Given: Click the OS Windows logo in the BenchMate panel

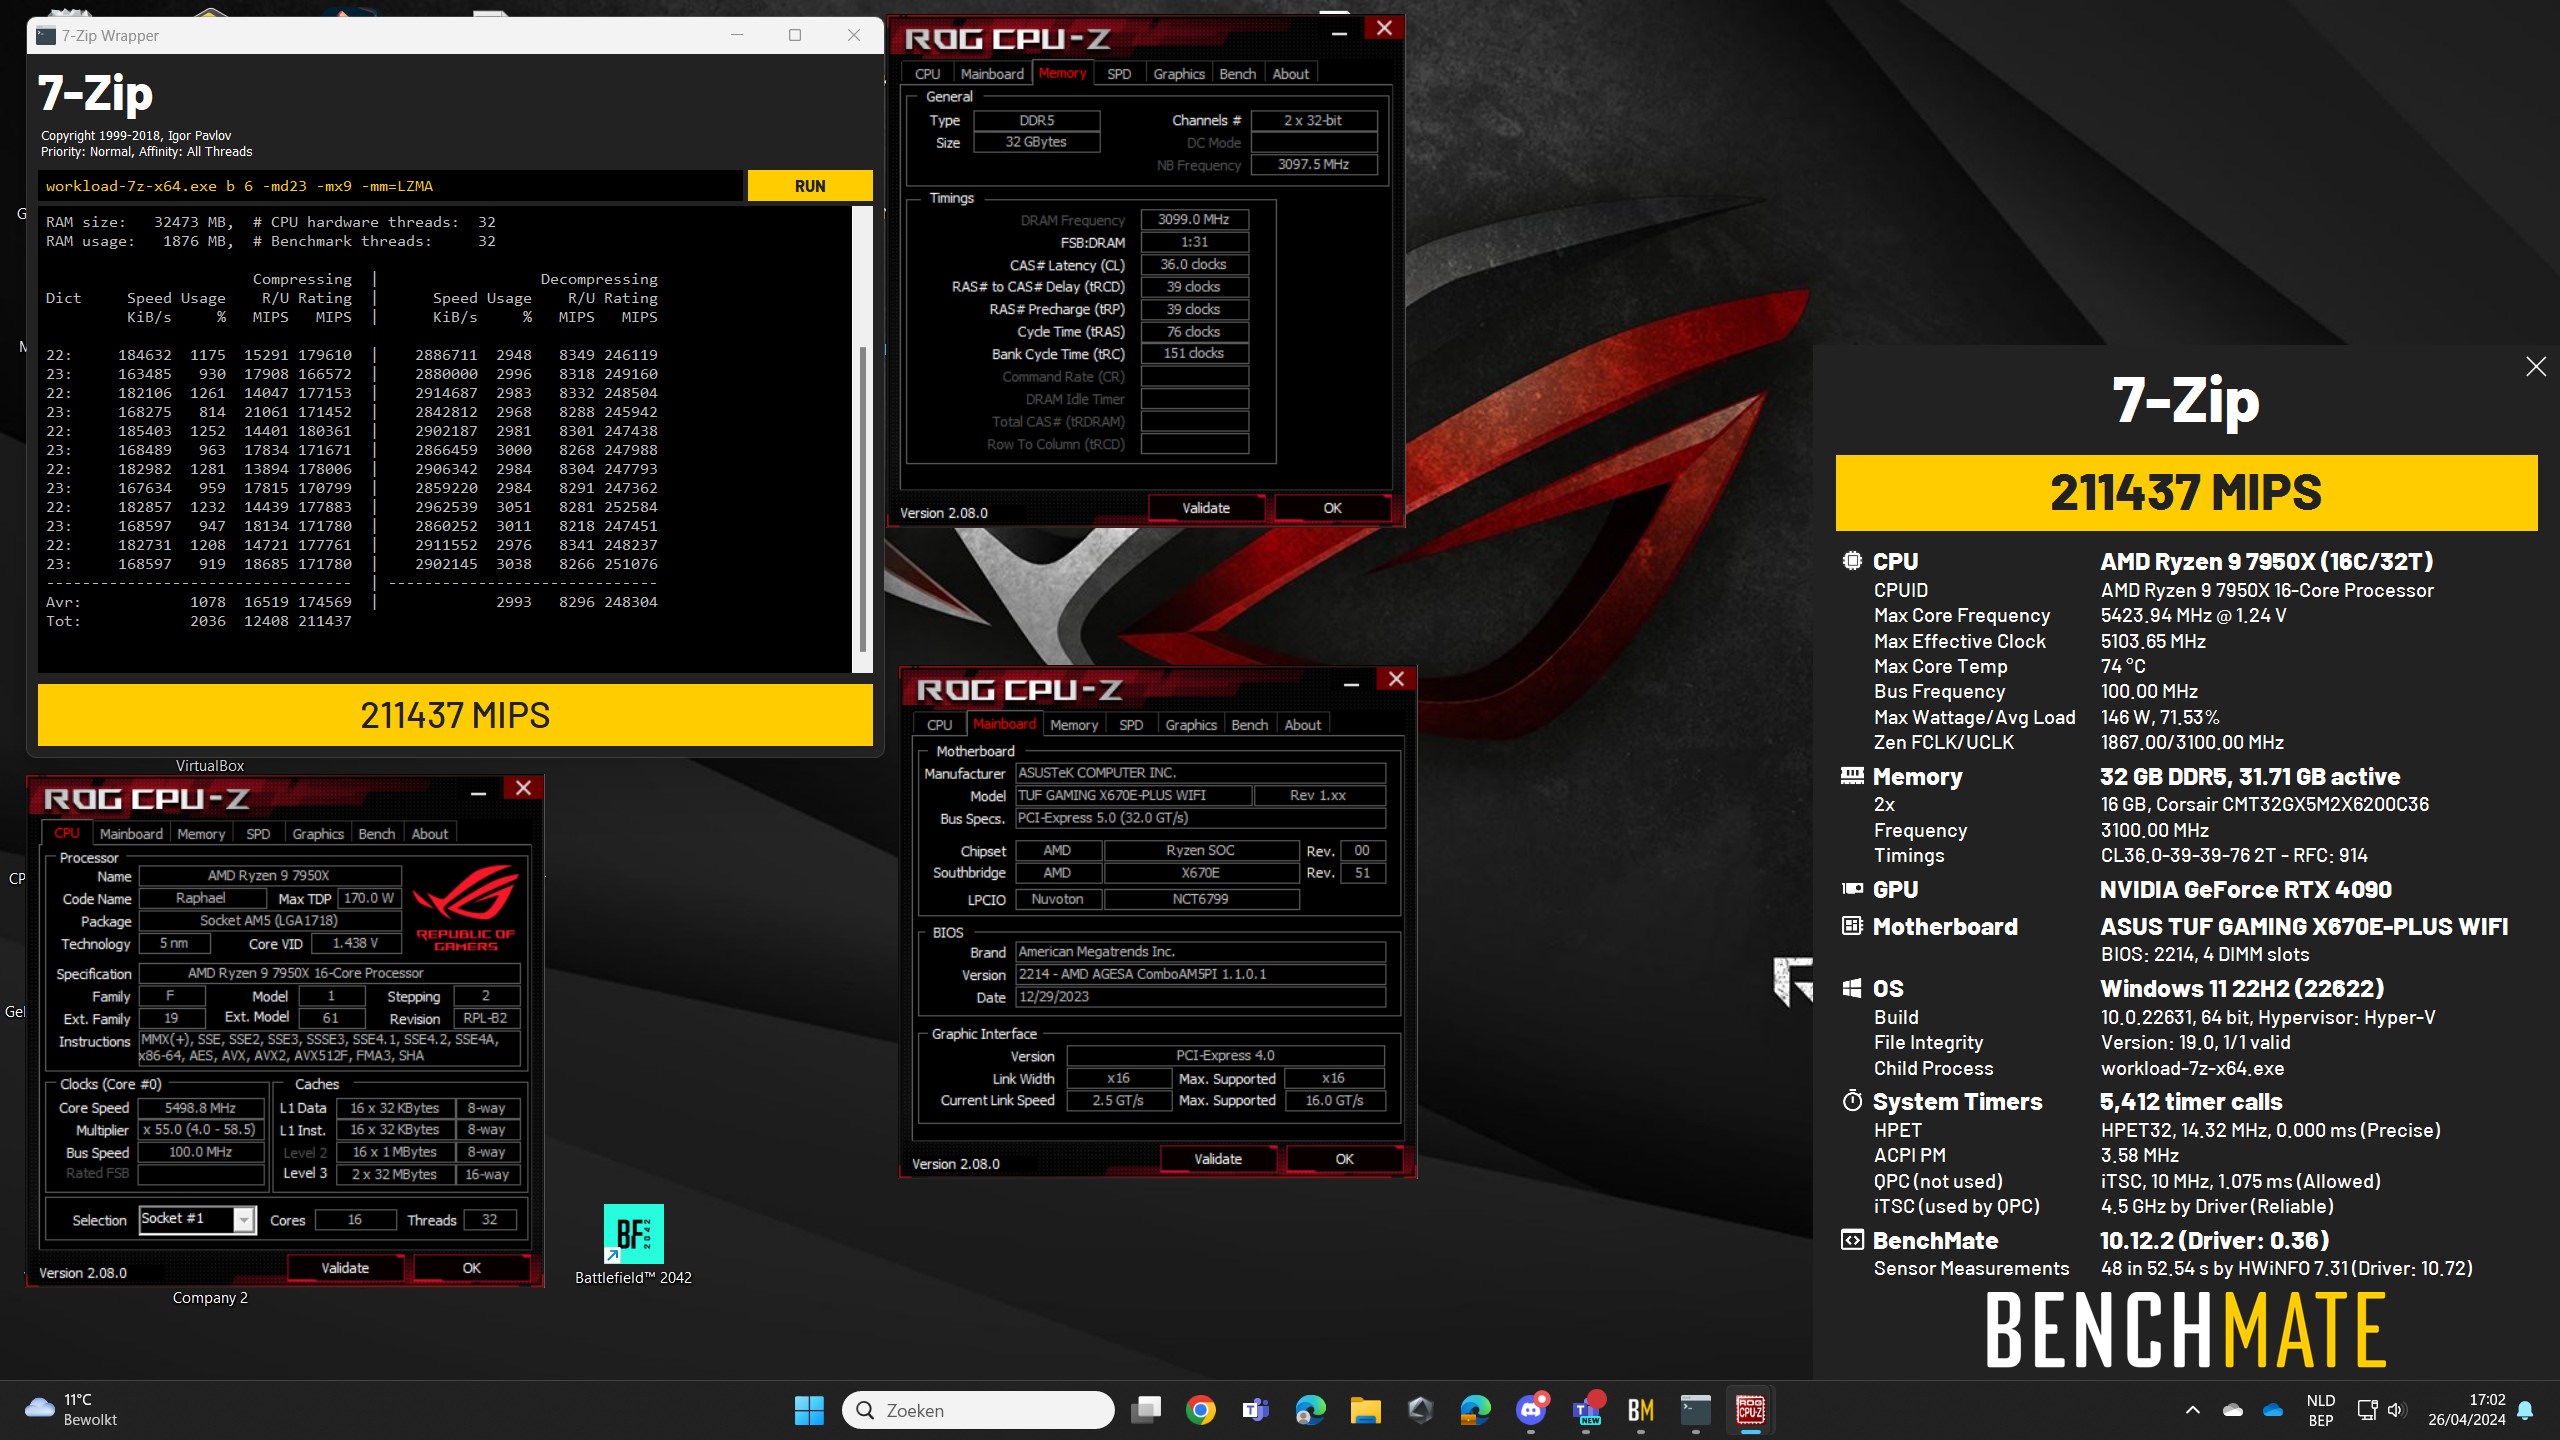Looking at the screenshot, I should click(x=1852, y=988).
